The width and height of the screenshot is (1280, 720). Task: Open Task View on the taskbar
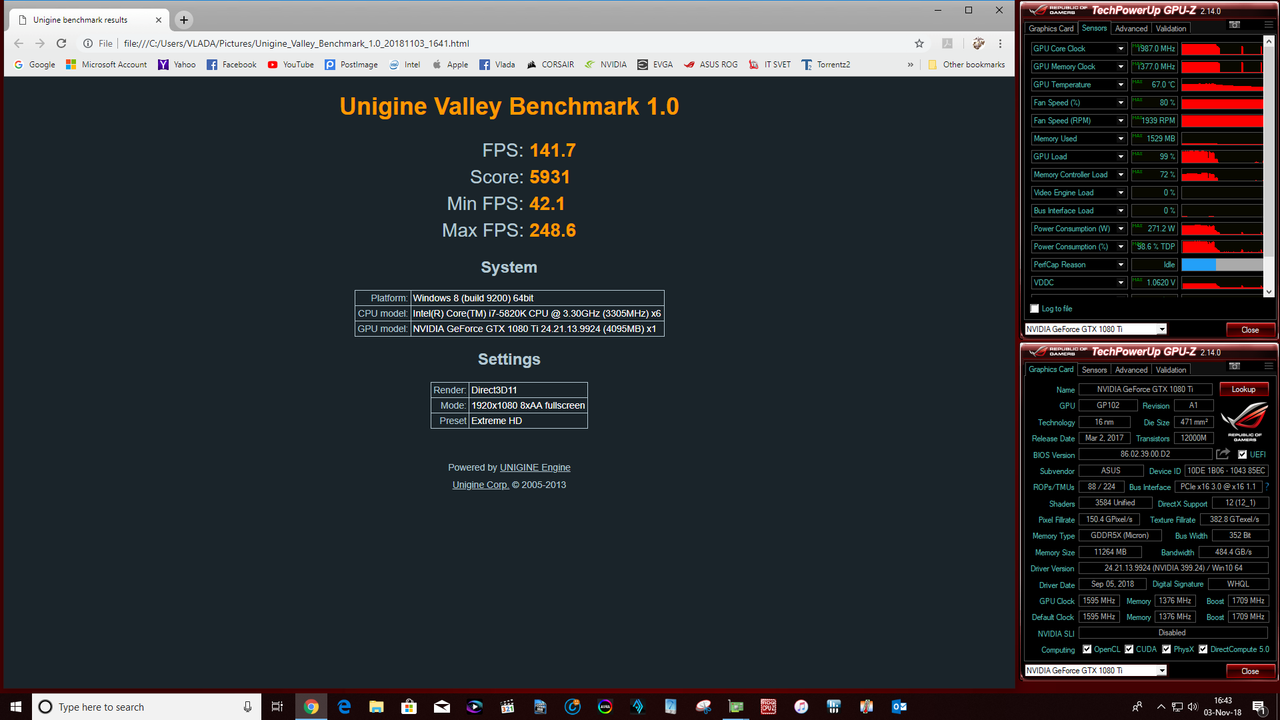[277, 706]
